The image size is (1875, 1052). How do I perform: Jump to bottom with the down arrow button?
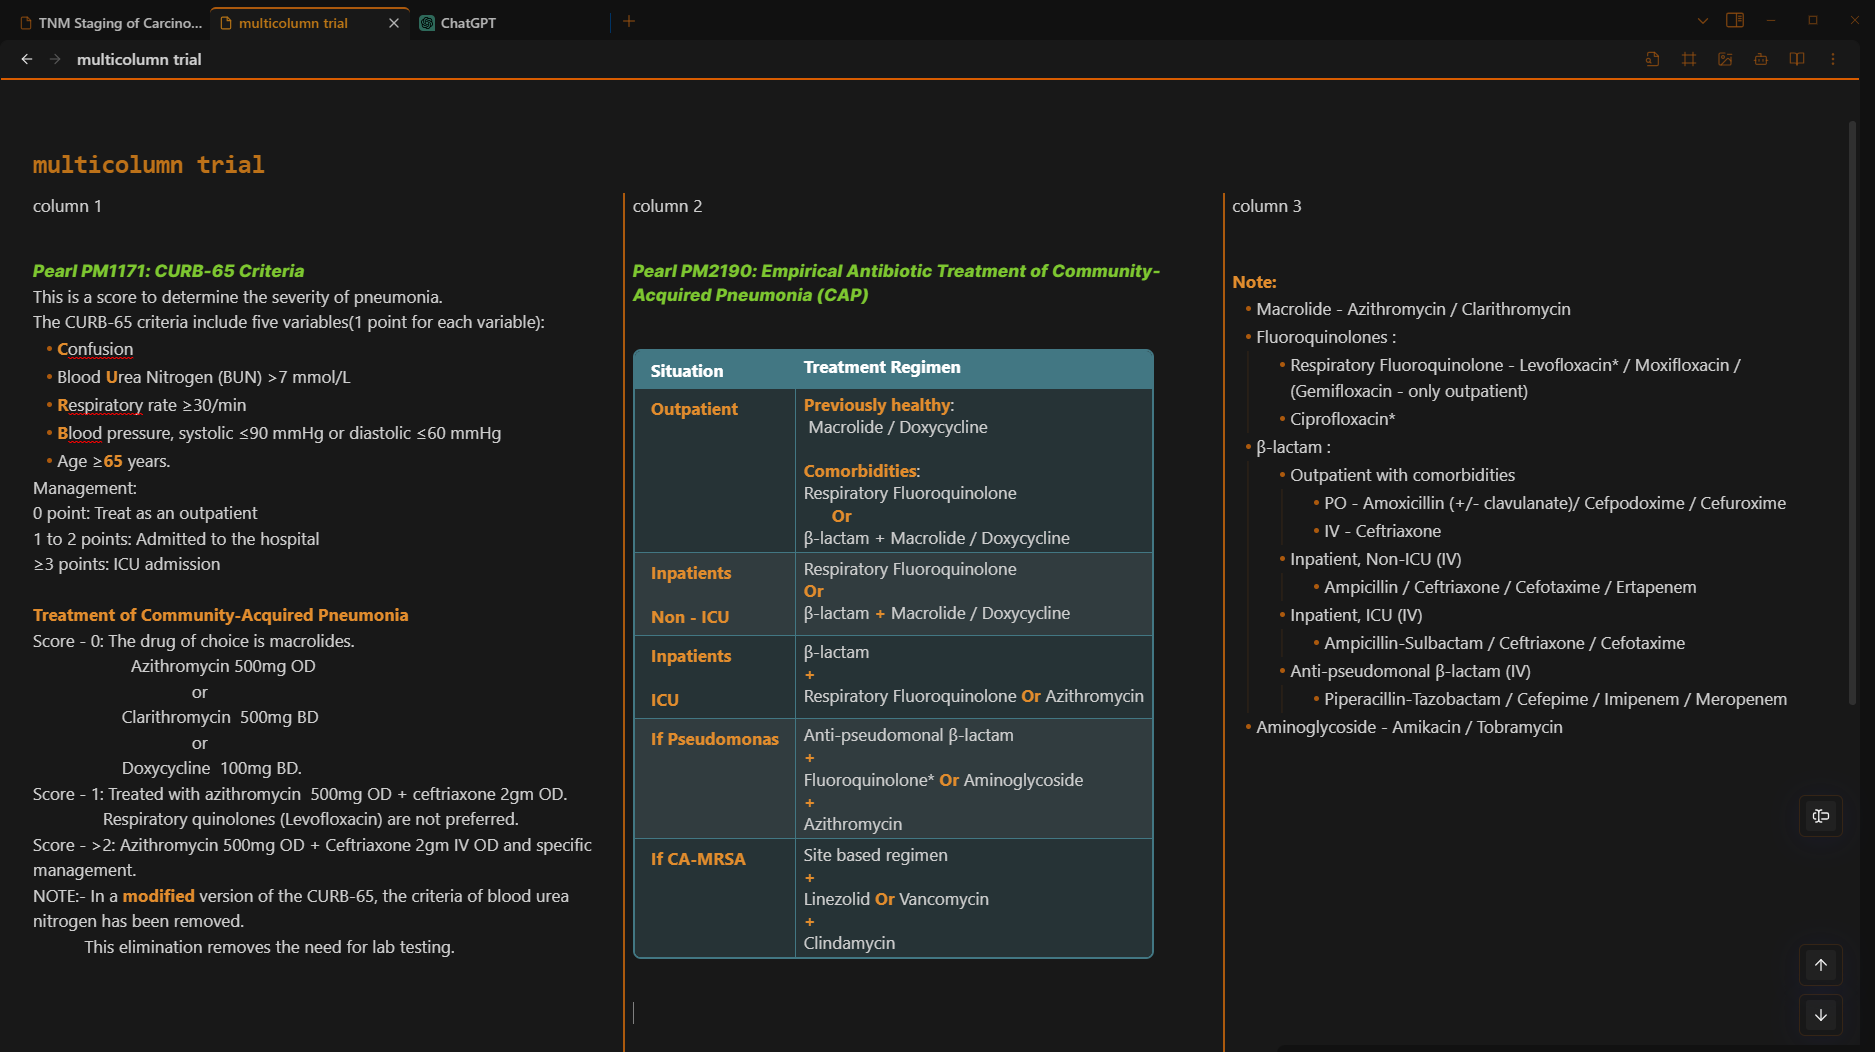(1821, 1015)
